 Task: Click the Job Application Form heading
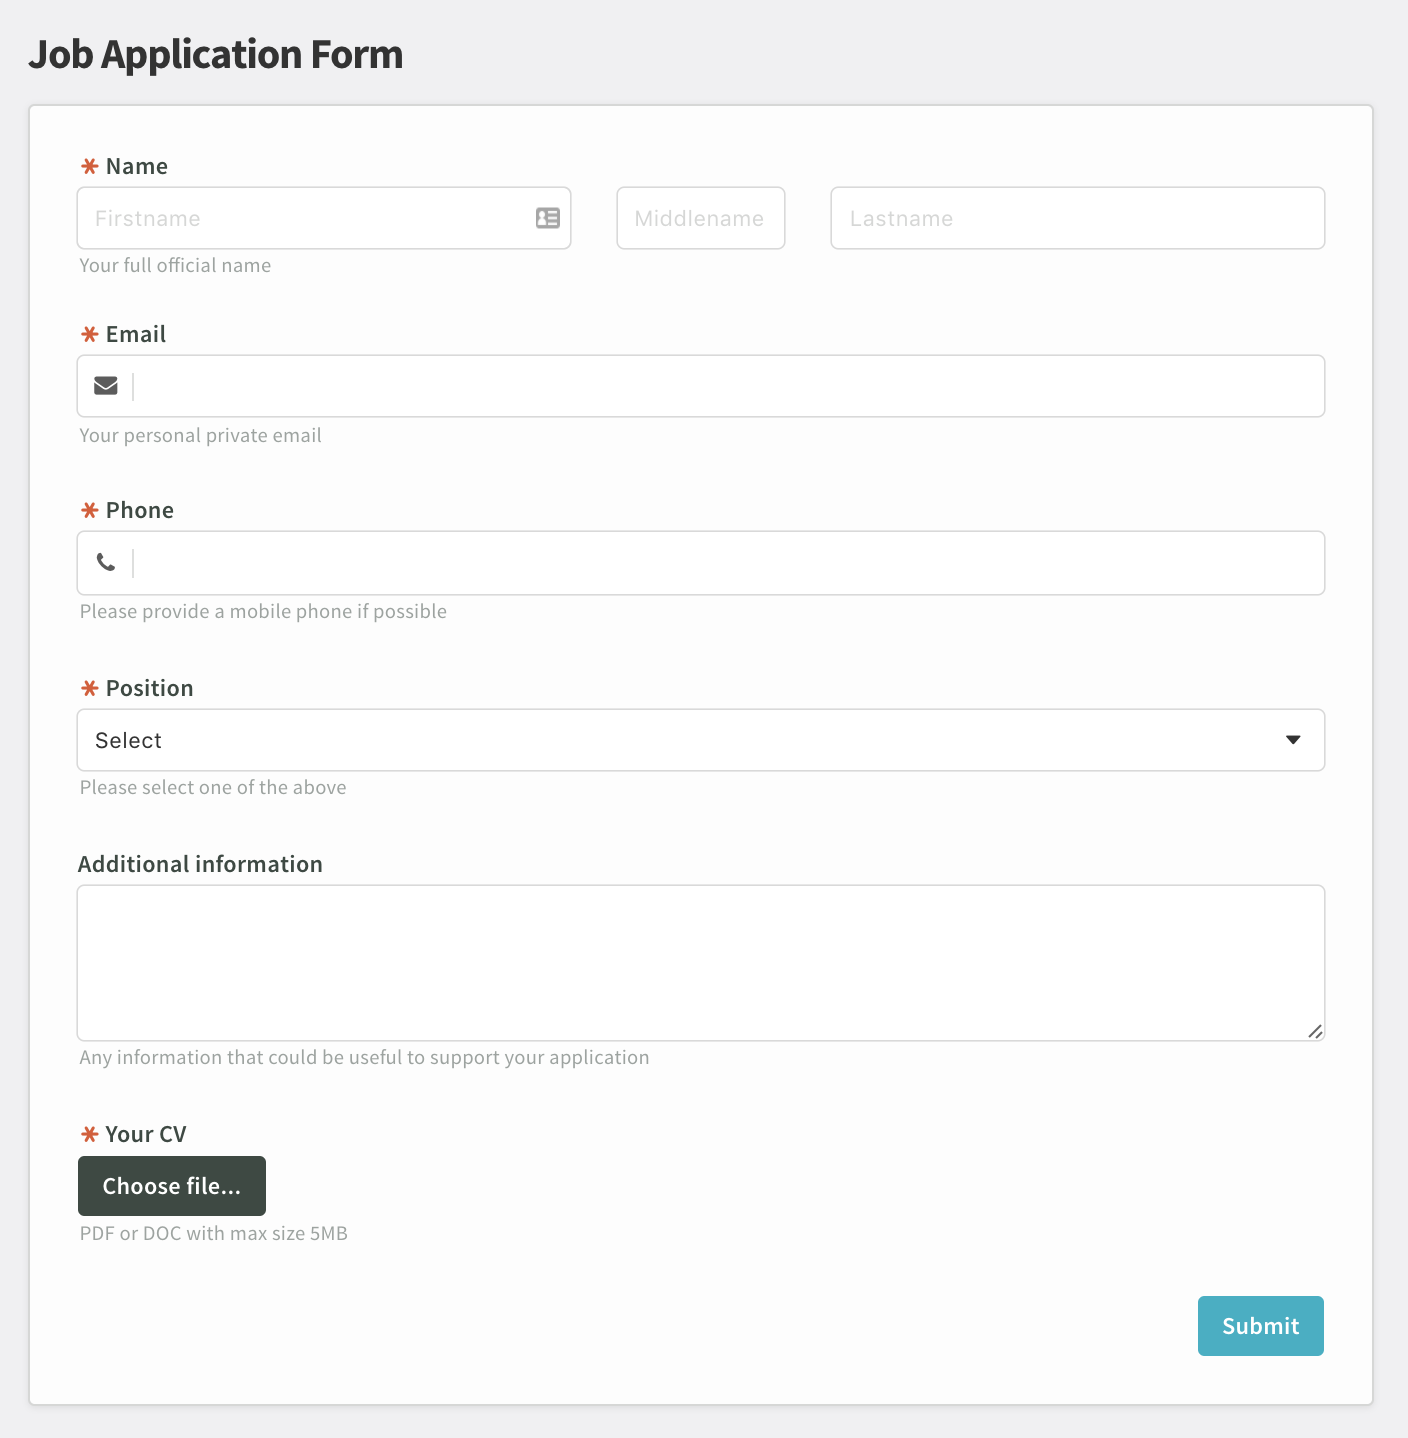[x=216, y=54]
